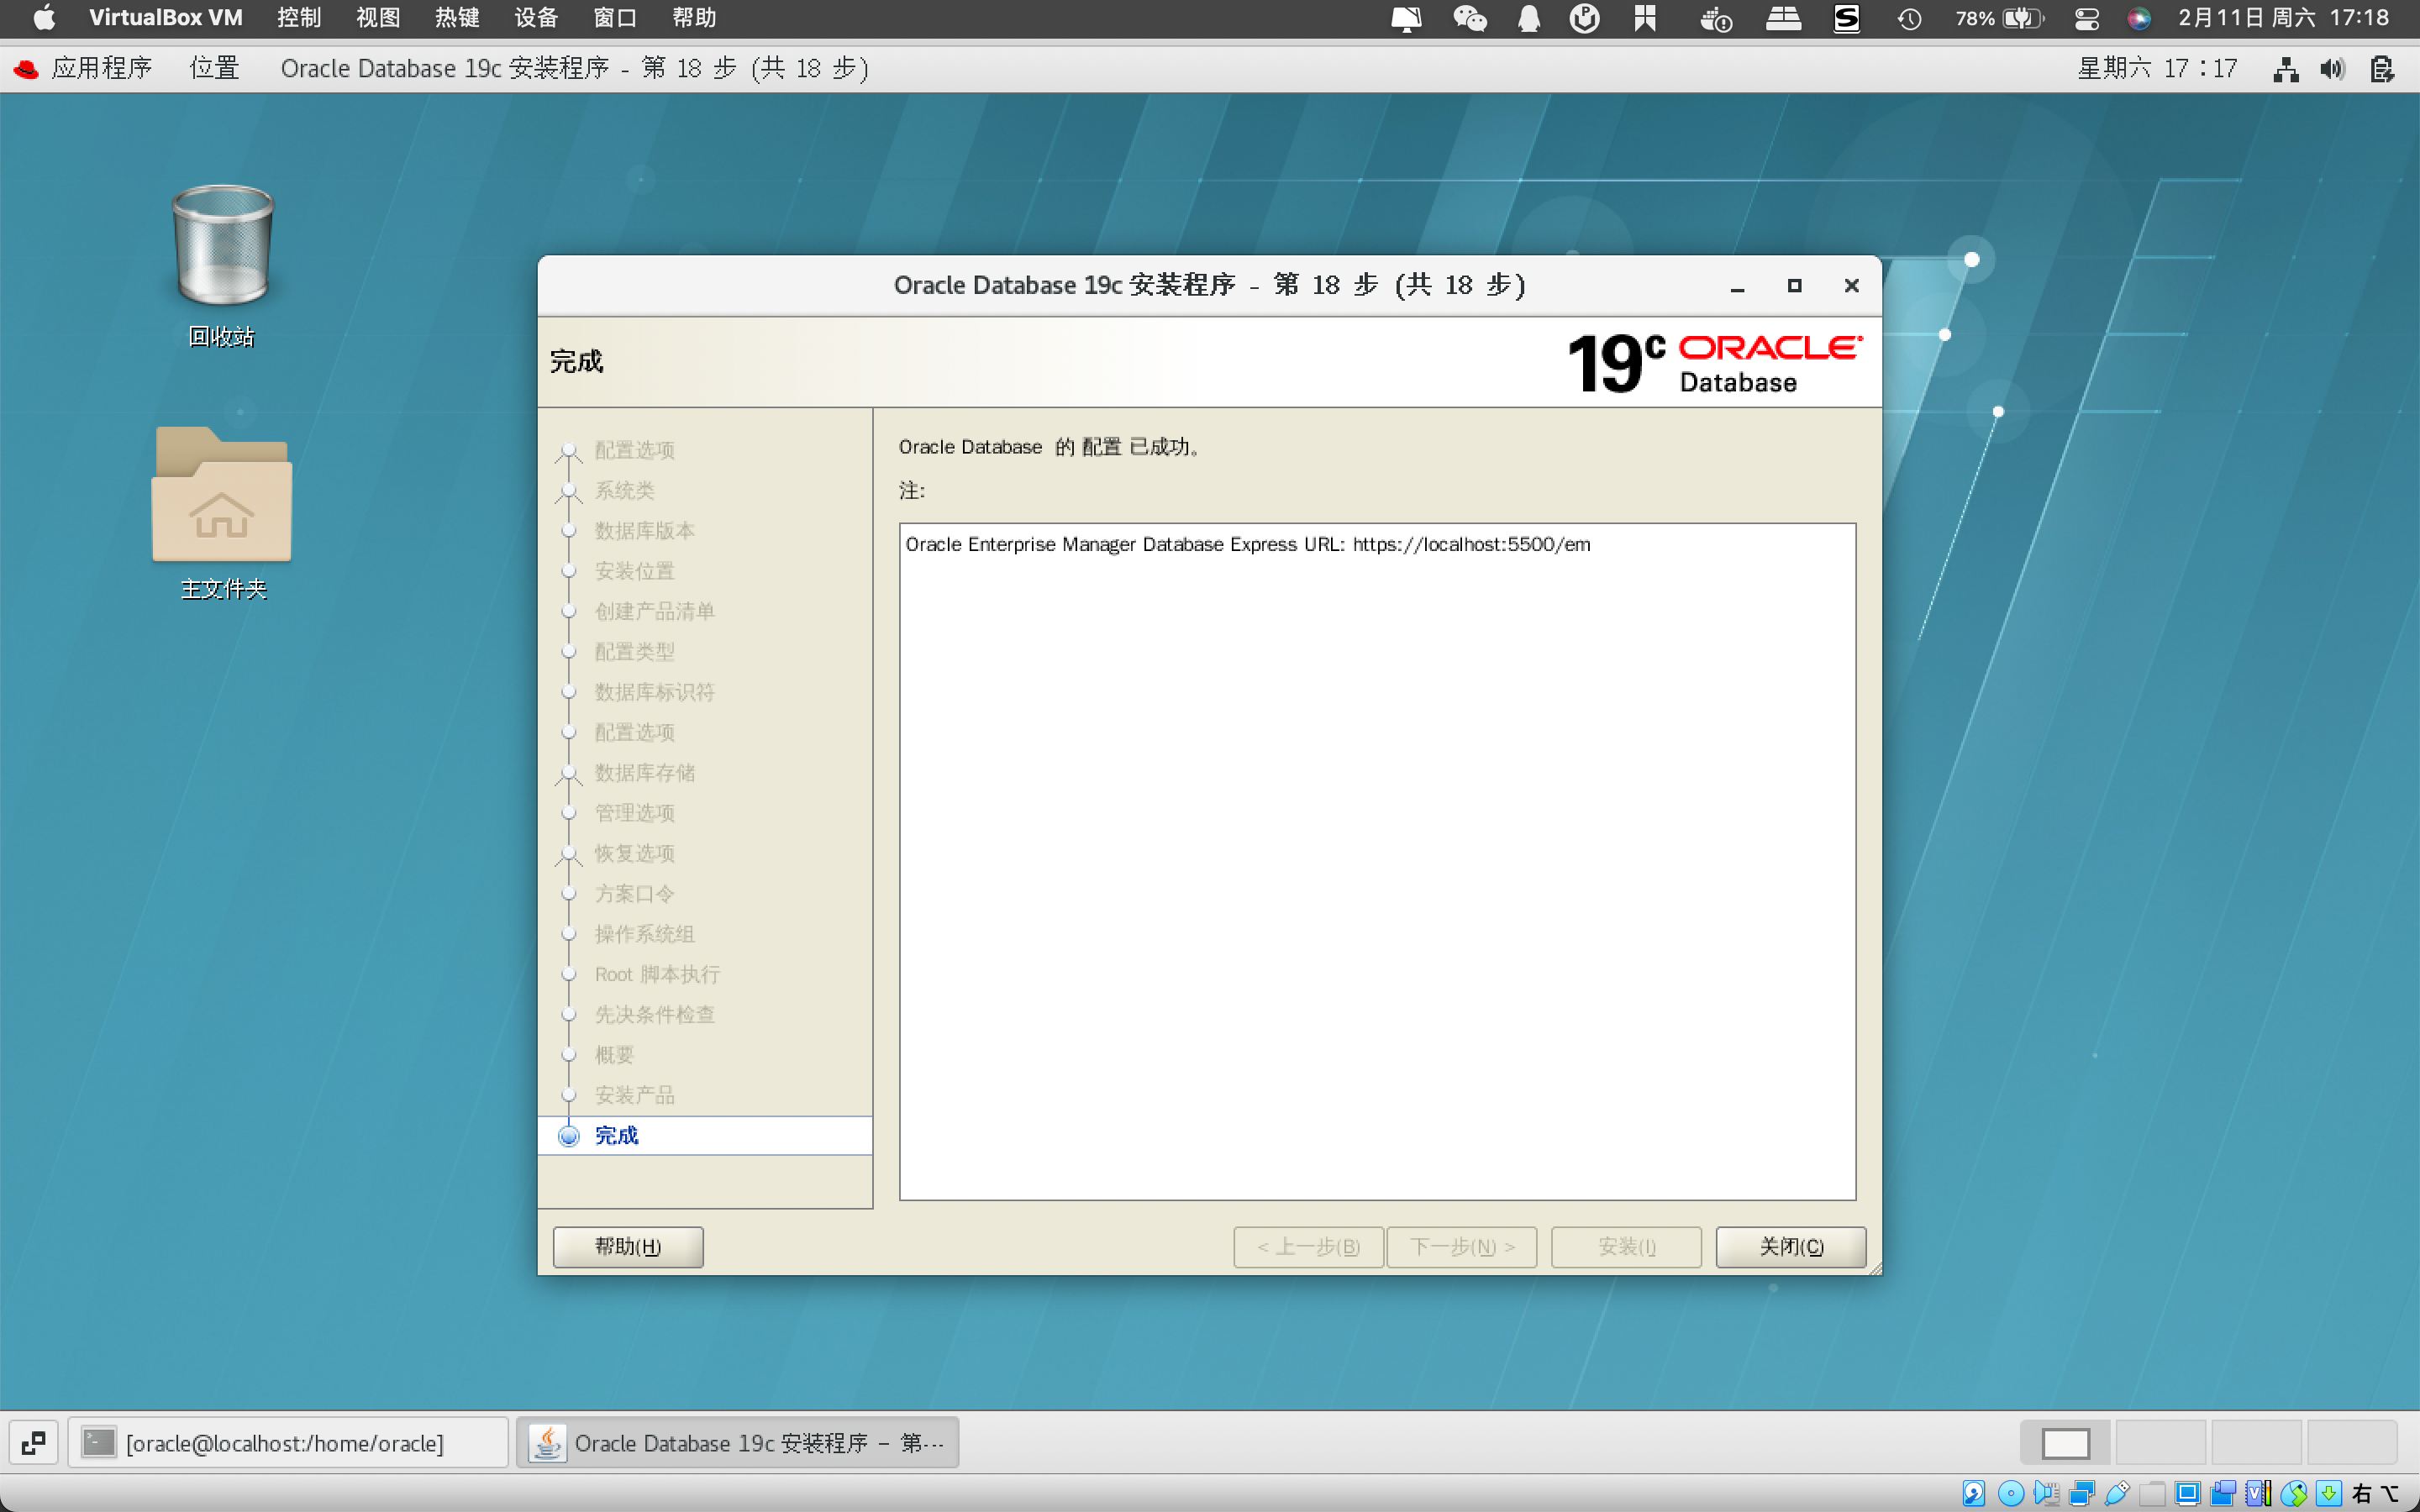The image size is (2420, 1512).
Task: Click the VirtualBox USB devices icon
Action: coord(2117,1493)
